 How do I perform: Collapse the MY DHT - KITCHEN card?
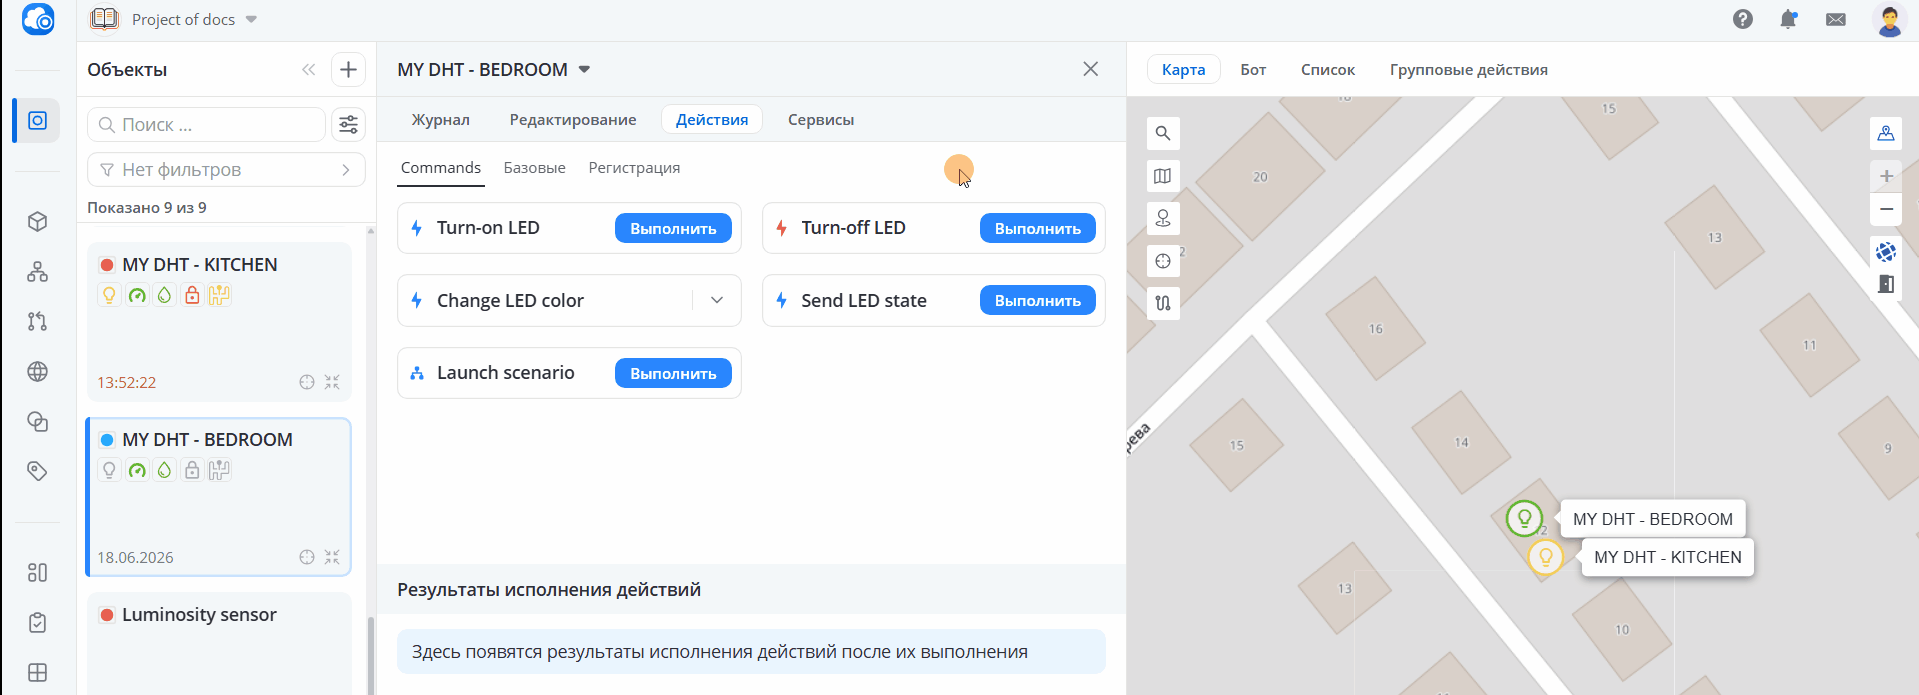[332, 382]
